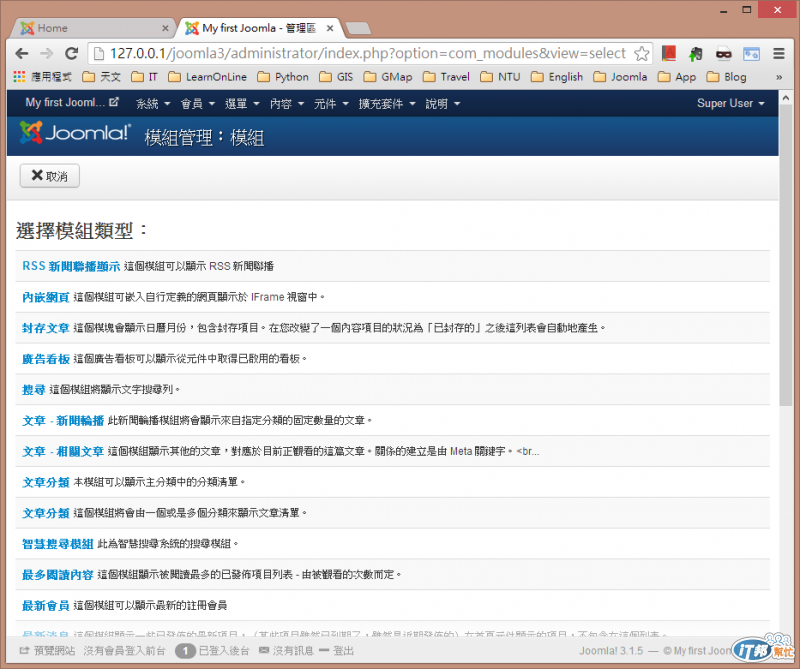Open the Python bookmark folder
The image size is (800, 669).
coord(283,77)
